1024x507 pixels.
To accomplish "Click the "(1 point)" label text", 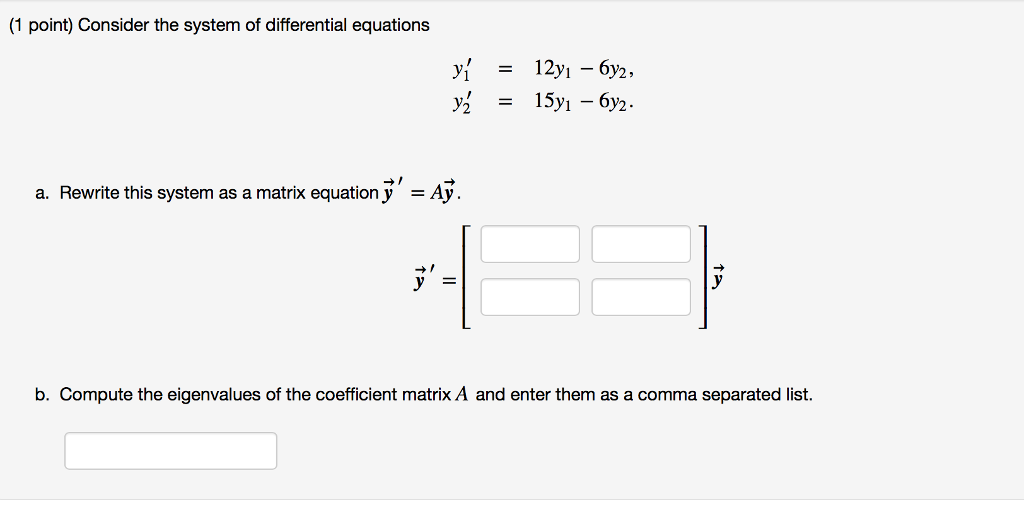I will pos(40,25).
